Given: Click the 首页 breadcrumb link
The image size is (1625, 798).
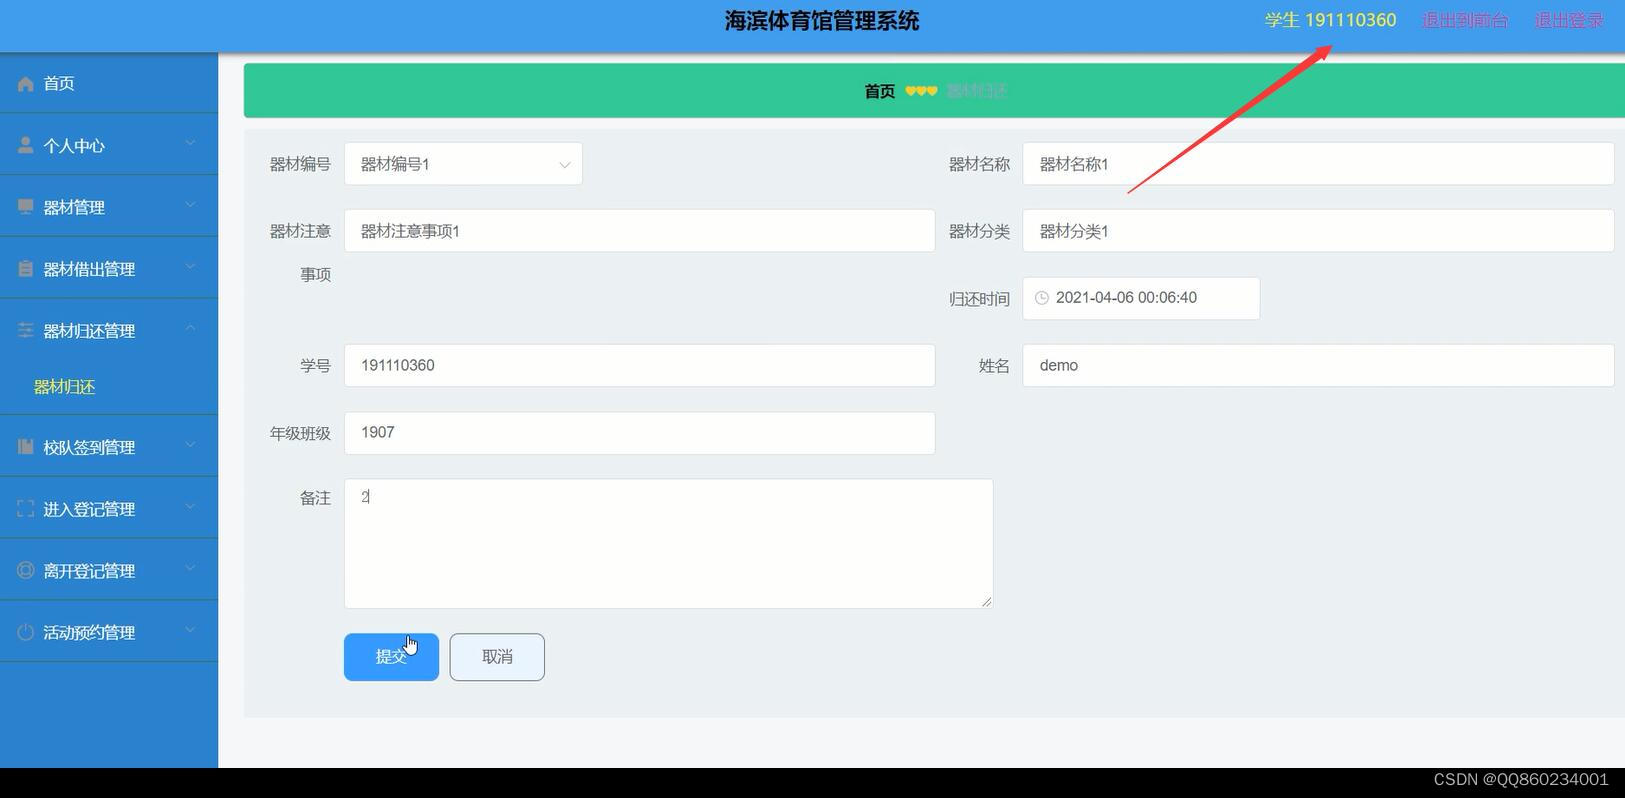Looking at the screenshot, I should point(880,91).
